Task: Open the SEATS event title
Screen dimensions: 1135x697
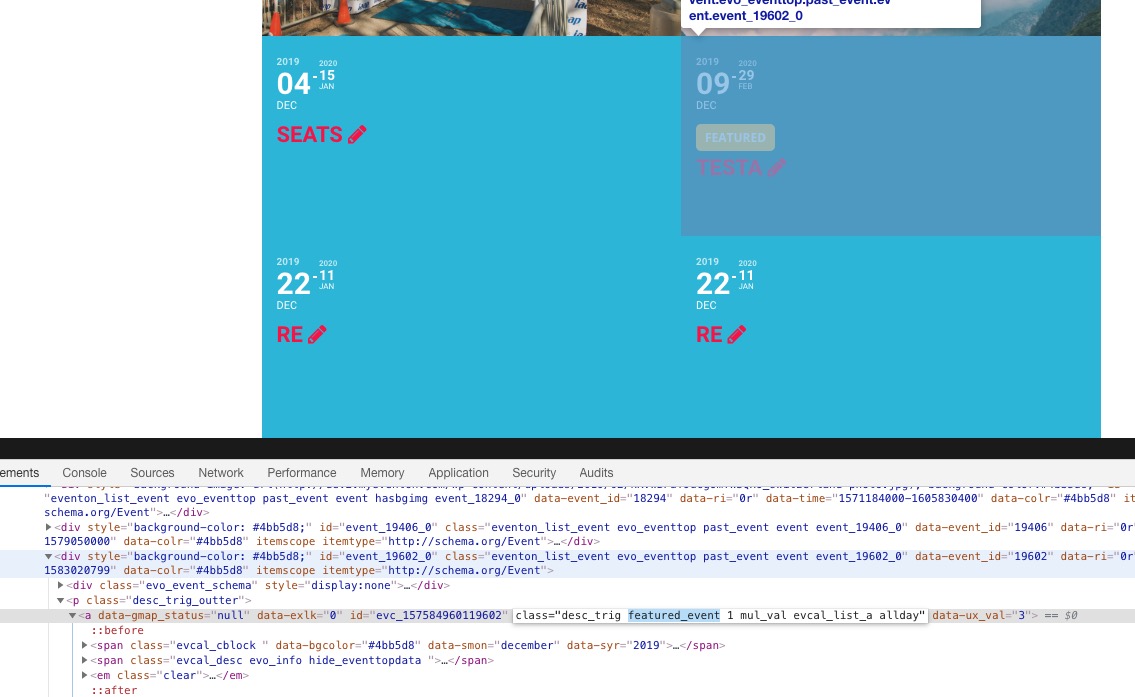Action: [x=309, y=135]
